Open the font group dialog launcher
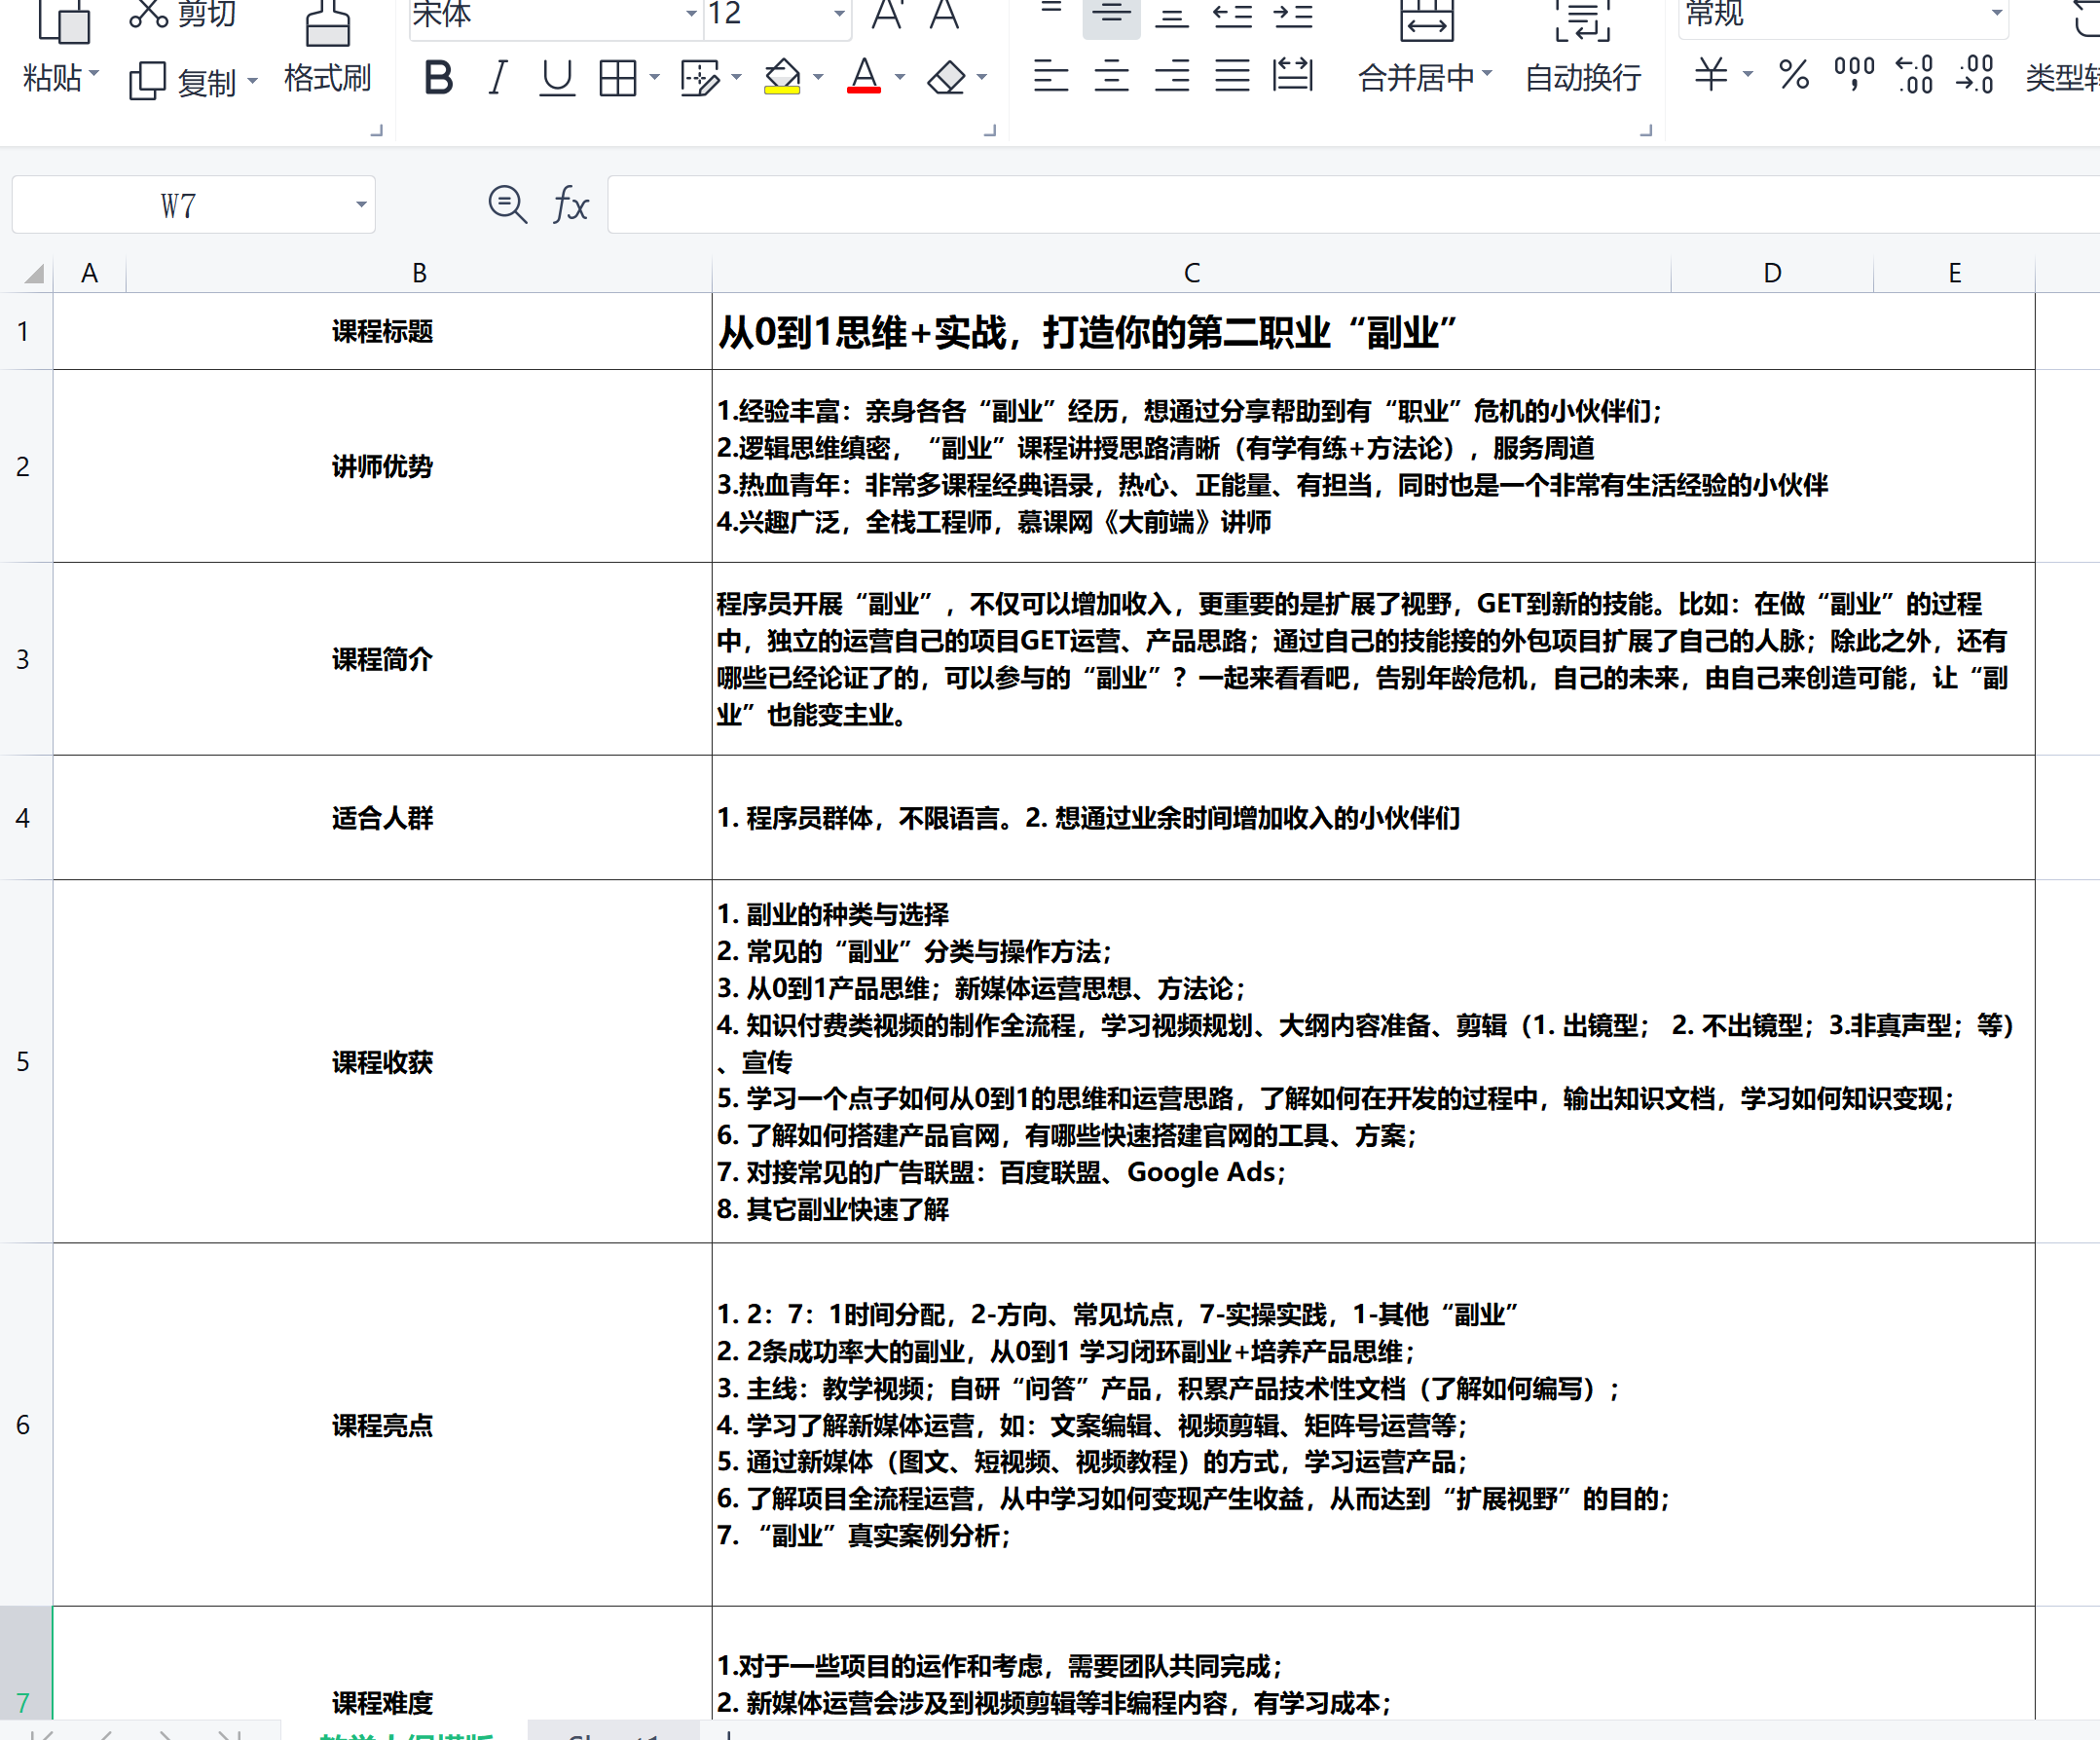This screenshot has width=2100, height=1740. [990, 130]
